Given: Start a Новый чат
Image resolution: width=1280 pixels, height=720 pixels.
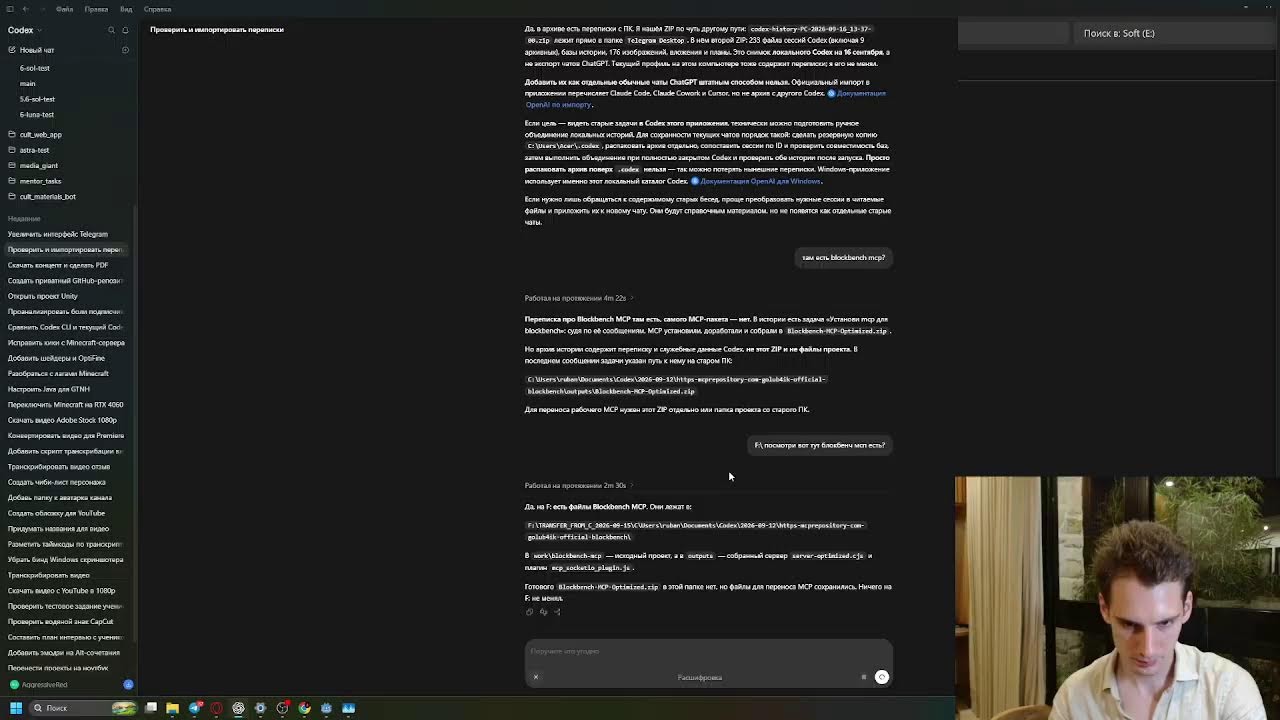Looking at the screenshot, I should [x=37, y=50].
